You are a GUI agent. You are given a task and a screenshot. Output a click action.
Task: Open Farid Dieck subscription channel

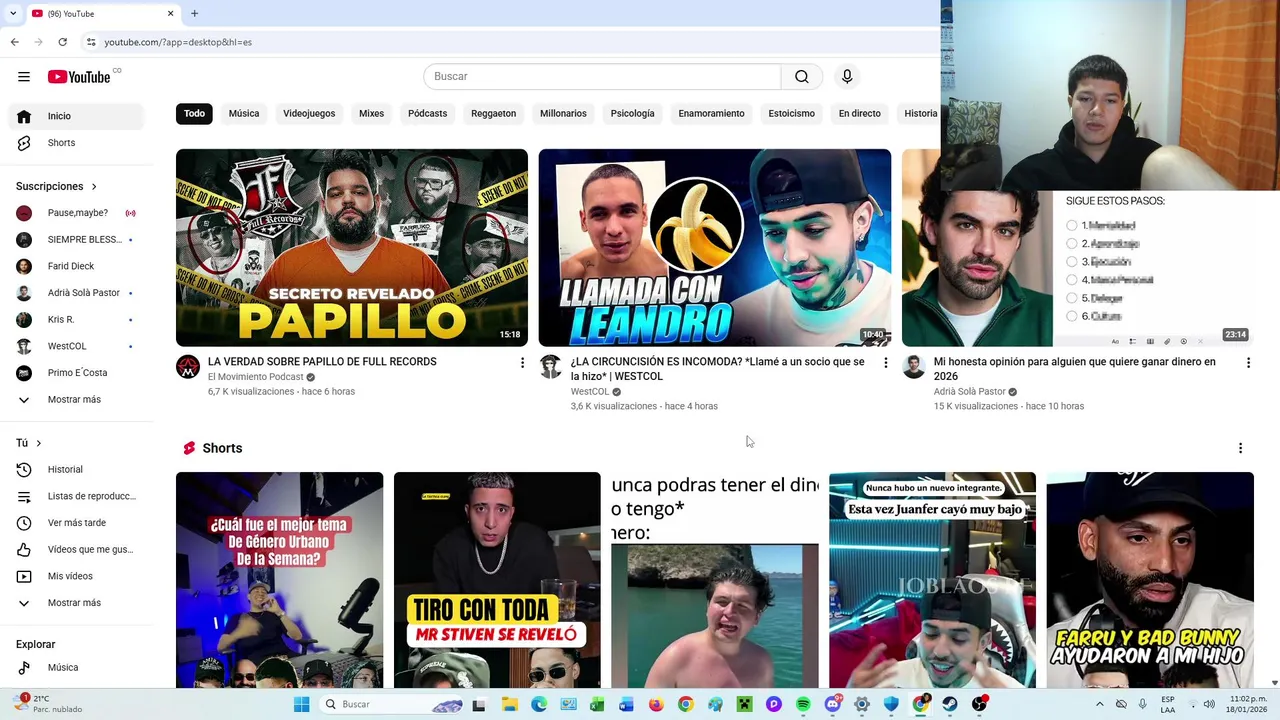76,266
